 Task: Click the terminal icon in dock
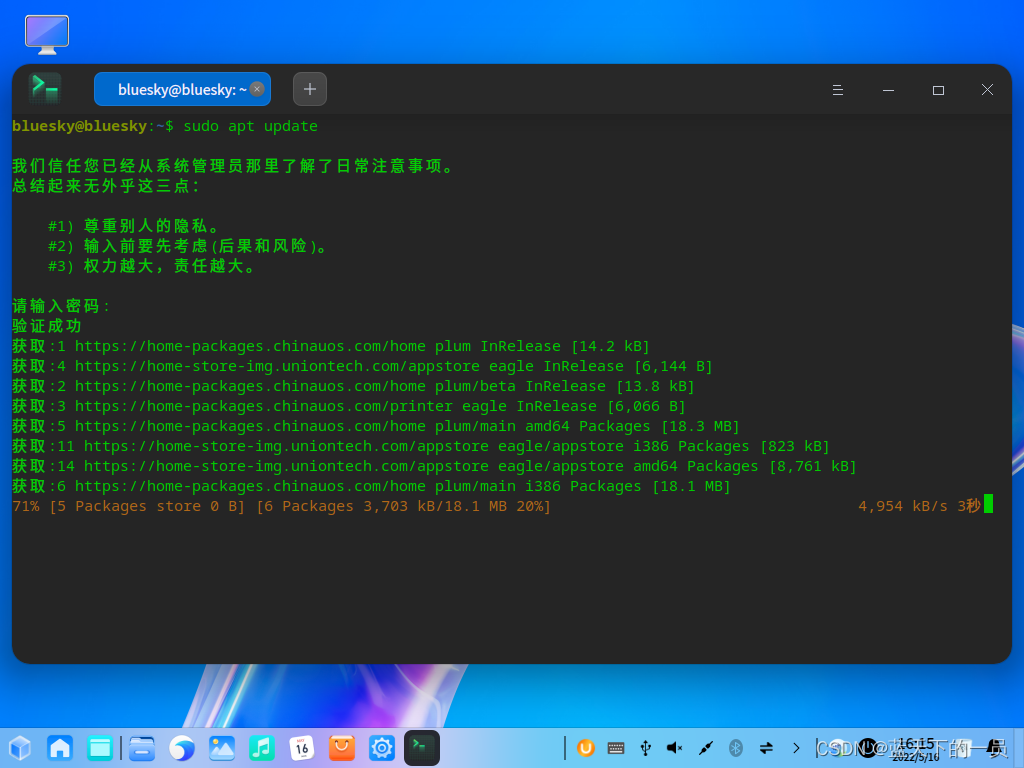[x=422, y=748]
